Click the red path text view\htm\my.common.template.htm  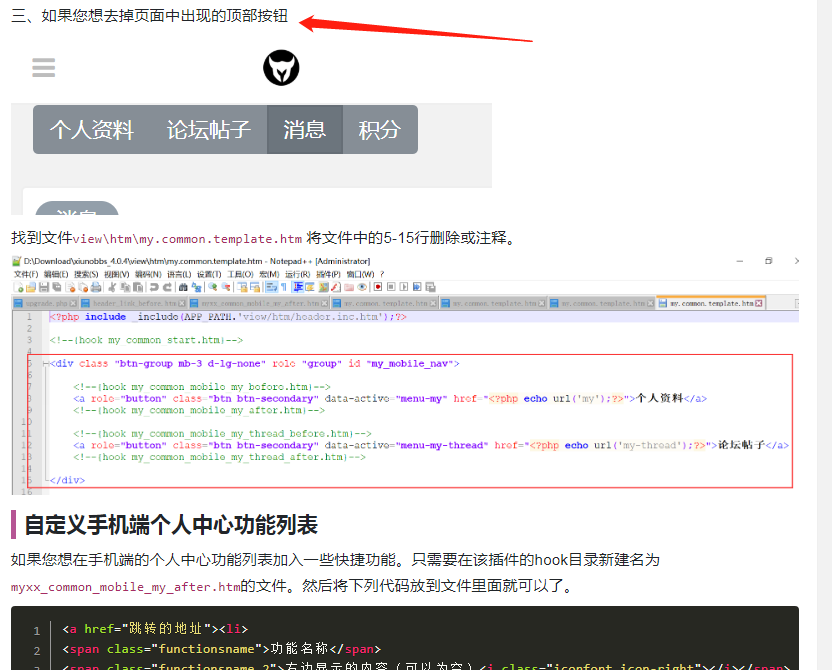click(x=187, y=239)
